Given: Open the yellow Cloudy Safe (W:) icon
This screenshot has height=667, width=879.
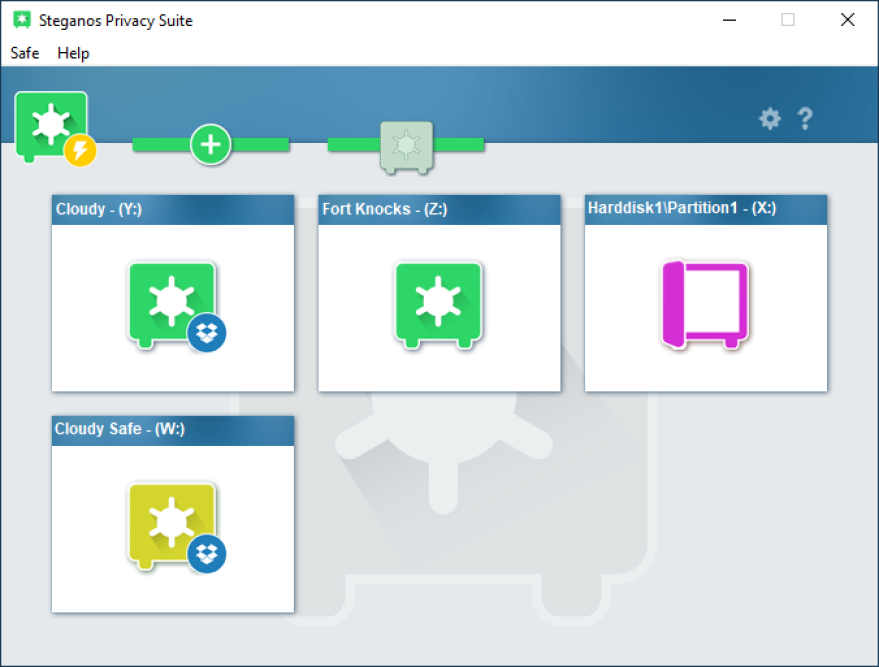Looking at the screenshot, I should coord(172,525).
